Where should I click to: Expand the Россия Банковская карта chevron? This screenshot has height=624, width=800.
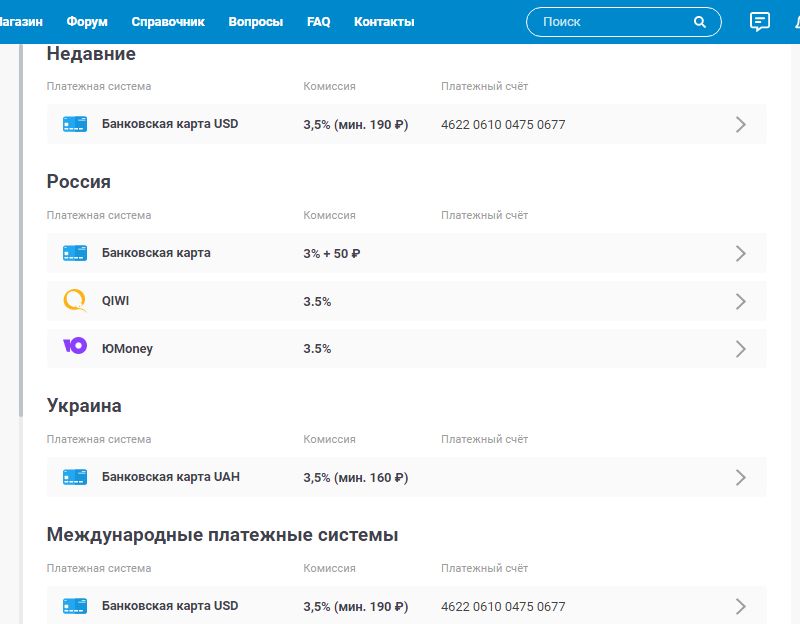tap(741, 253)
